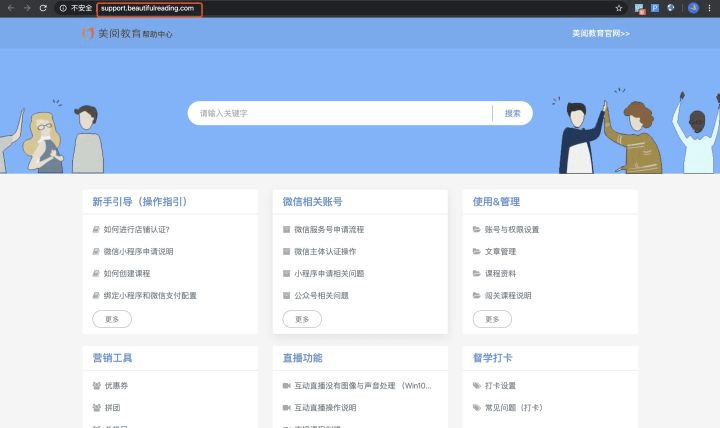Screen dimensions: 720x428
Task: Open the 美阅教育官网>> link
Action: (601, 34)
